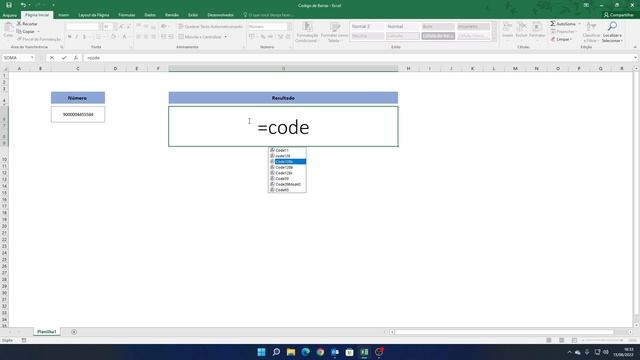Open File Explorer from taskbar
640x360 pixels.
(291, 352)
